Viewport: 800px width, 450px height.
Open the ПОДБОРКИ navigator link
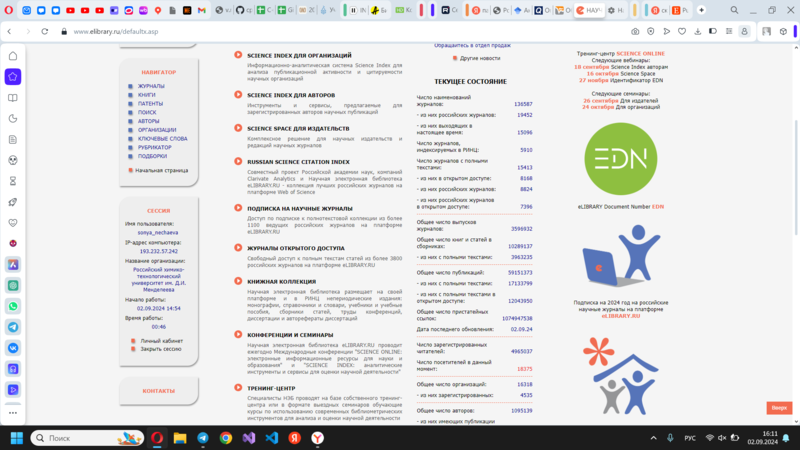click(x=152, y=156)
